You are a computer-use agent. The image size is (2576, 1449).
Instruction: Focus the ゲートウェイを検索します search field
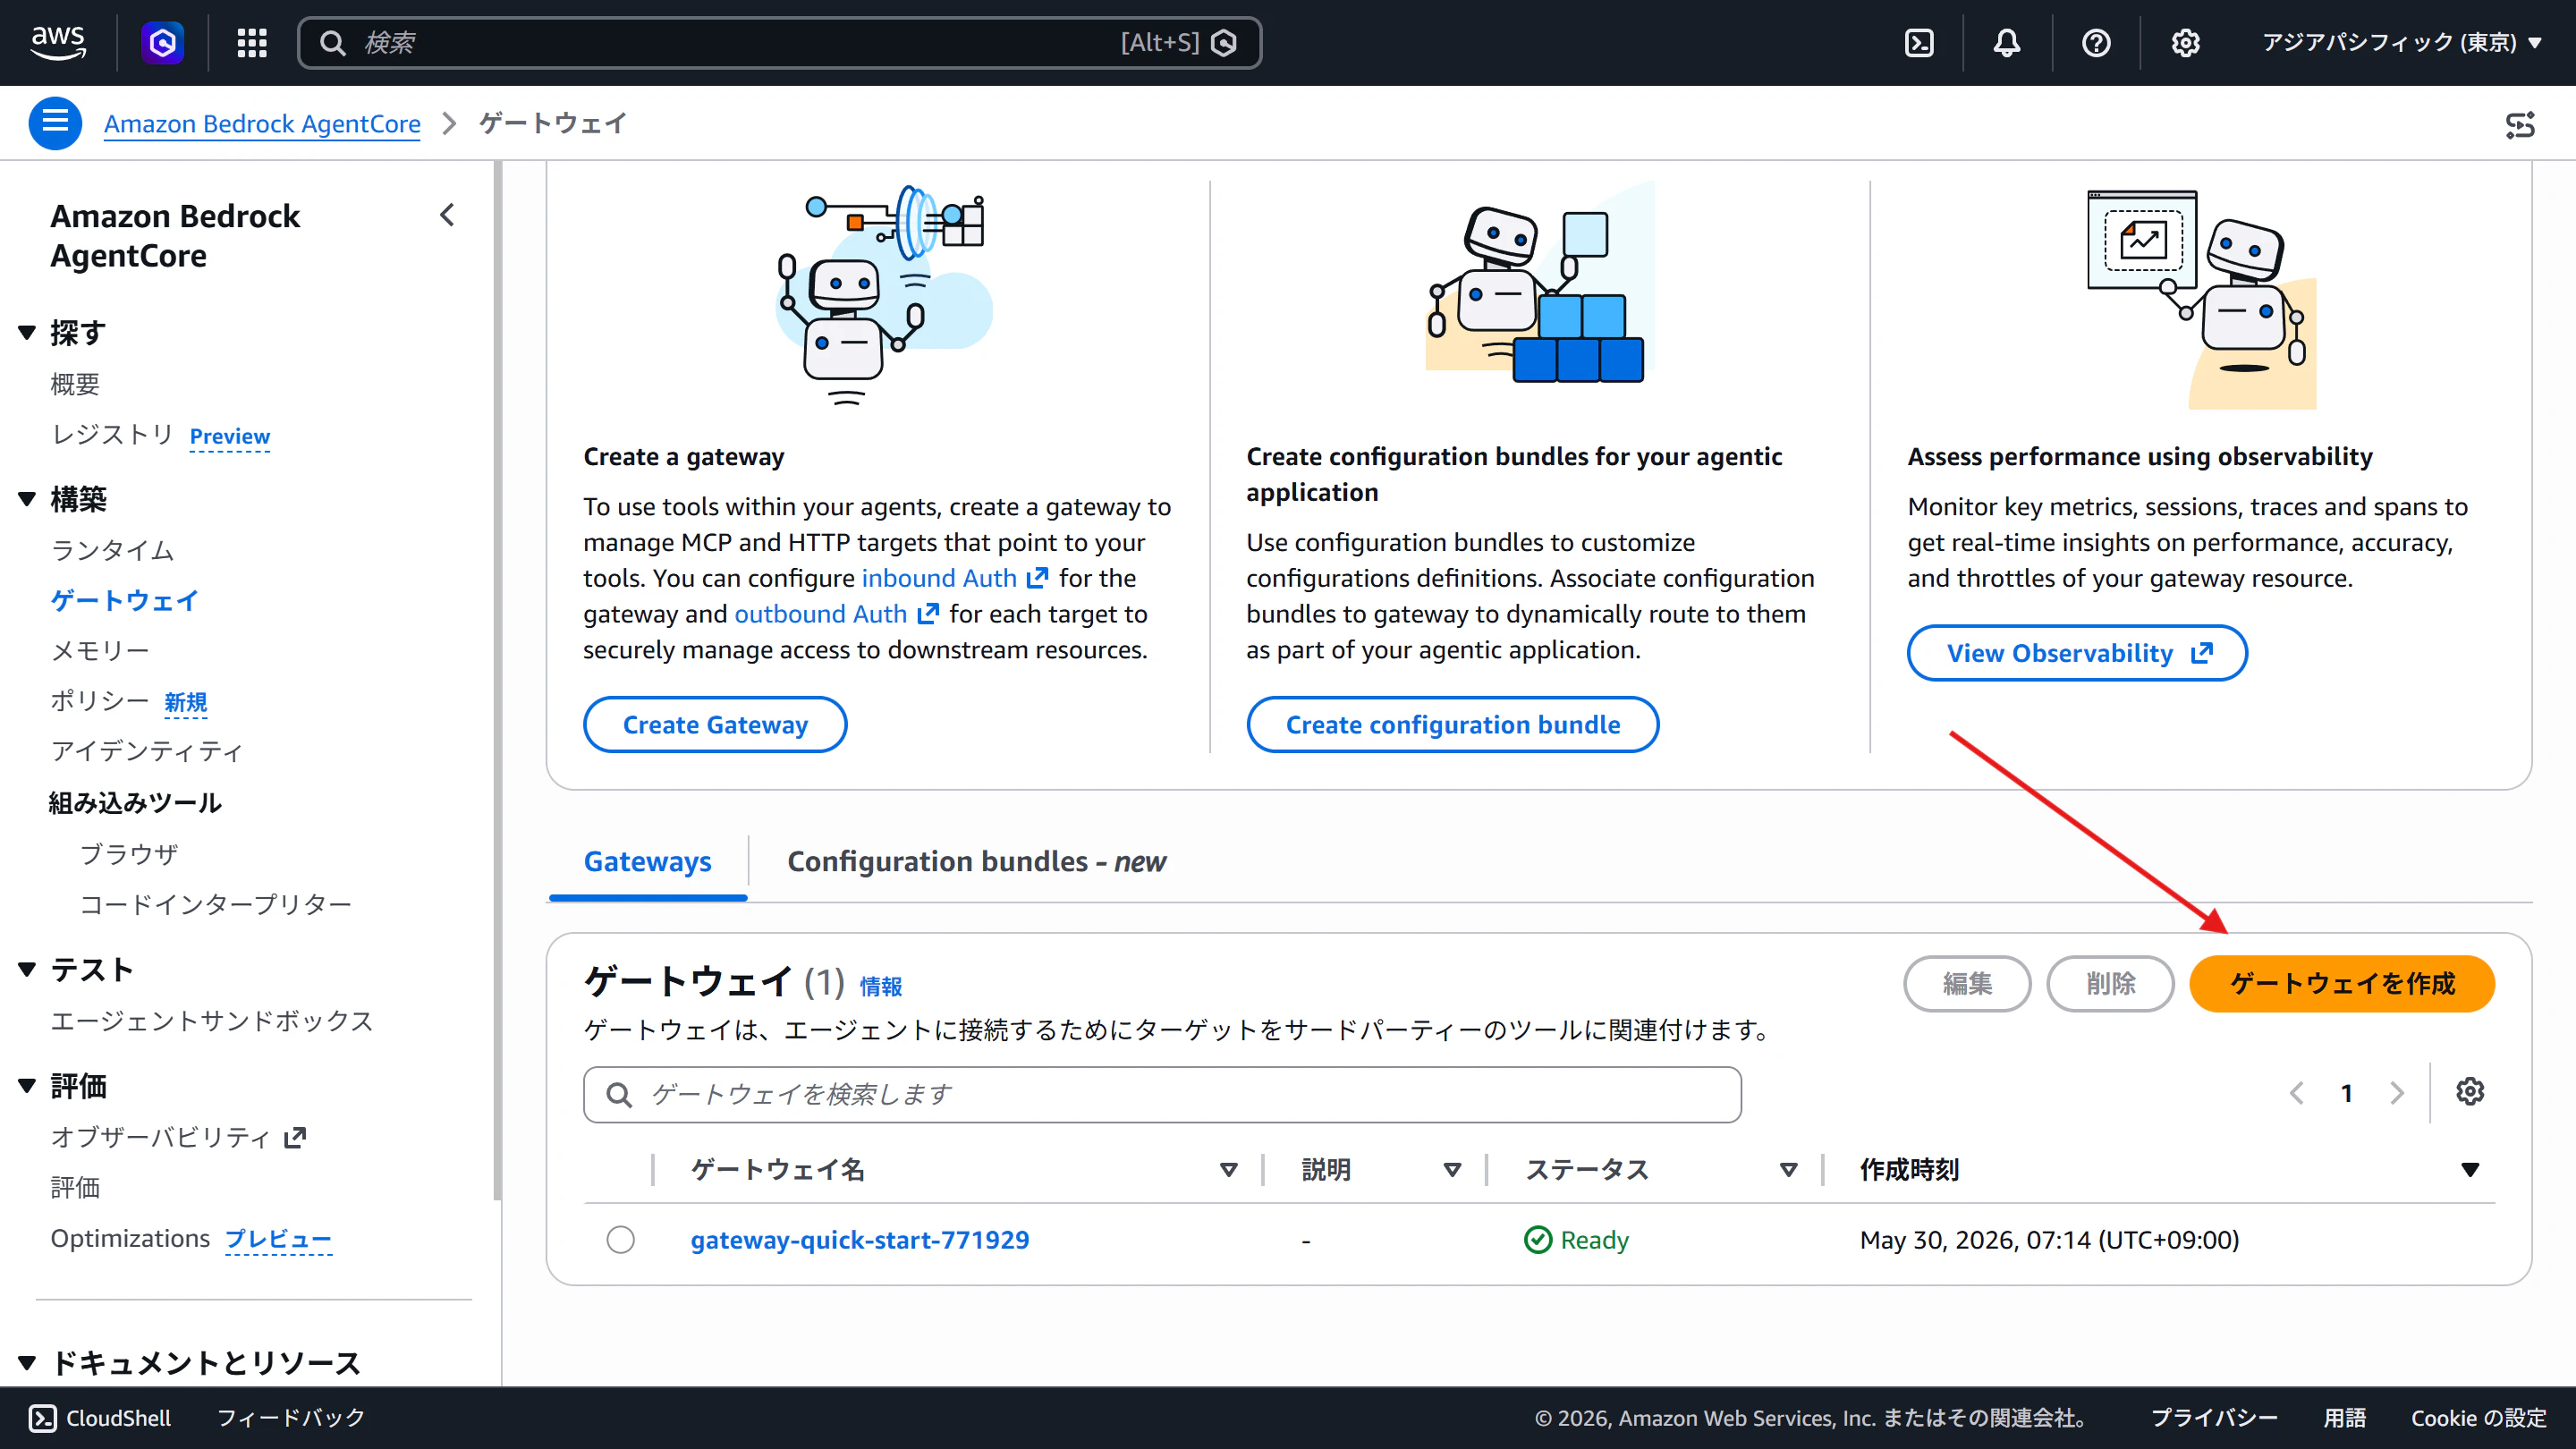(1162, 1094)
